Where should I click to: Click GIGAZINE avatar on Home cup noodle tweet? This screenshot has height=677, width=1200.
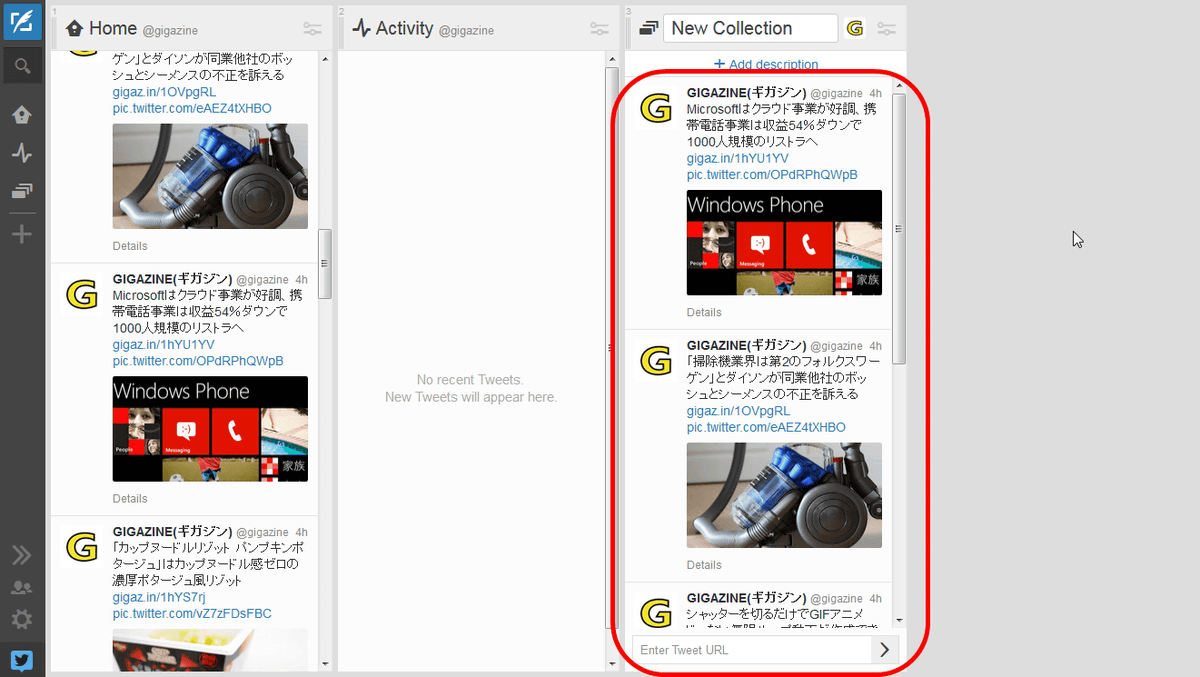81,546
